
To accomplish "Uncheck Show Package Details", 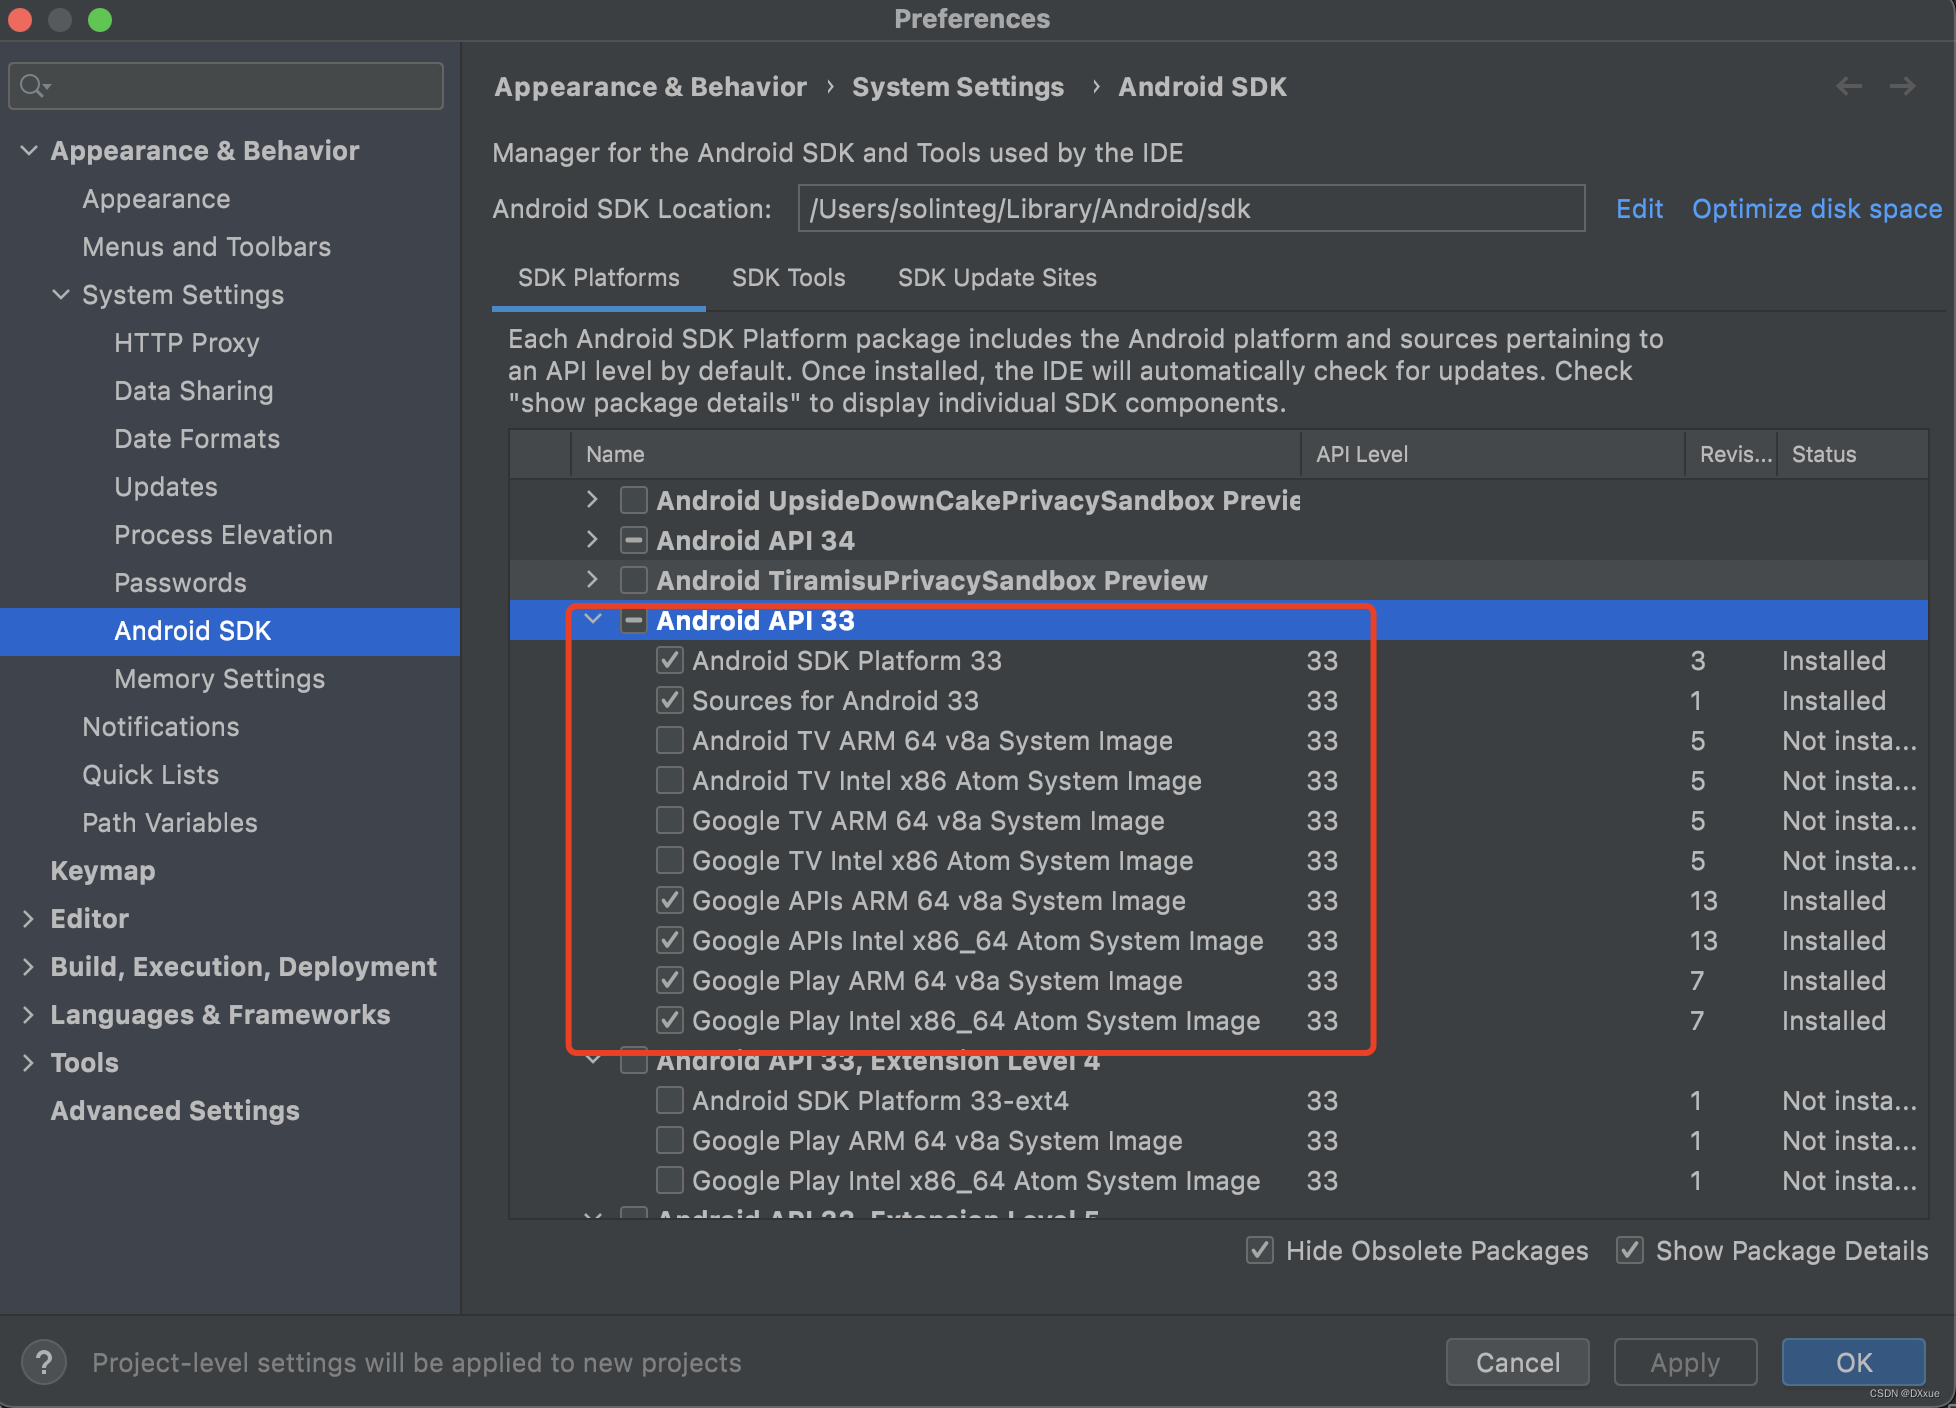I will click(x=1629, y=1250).
